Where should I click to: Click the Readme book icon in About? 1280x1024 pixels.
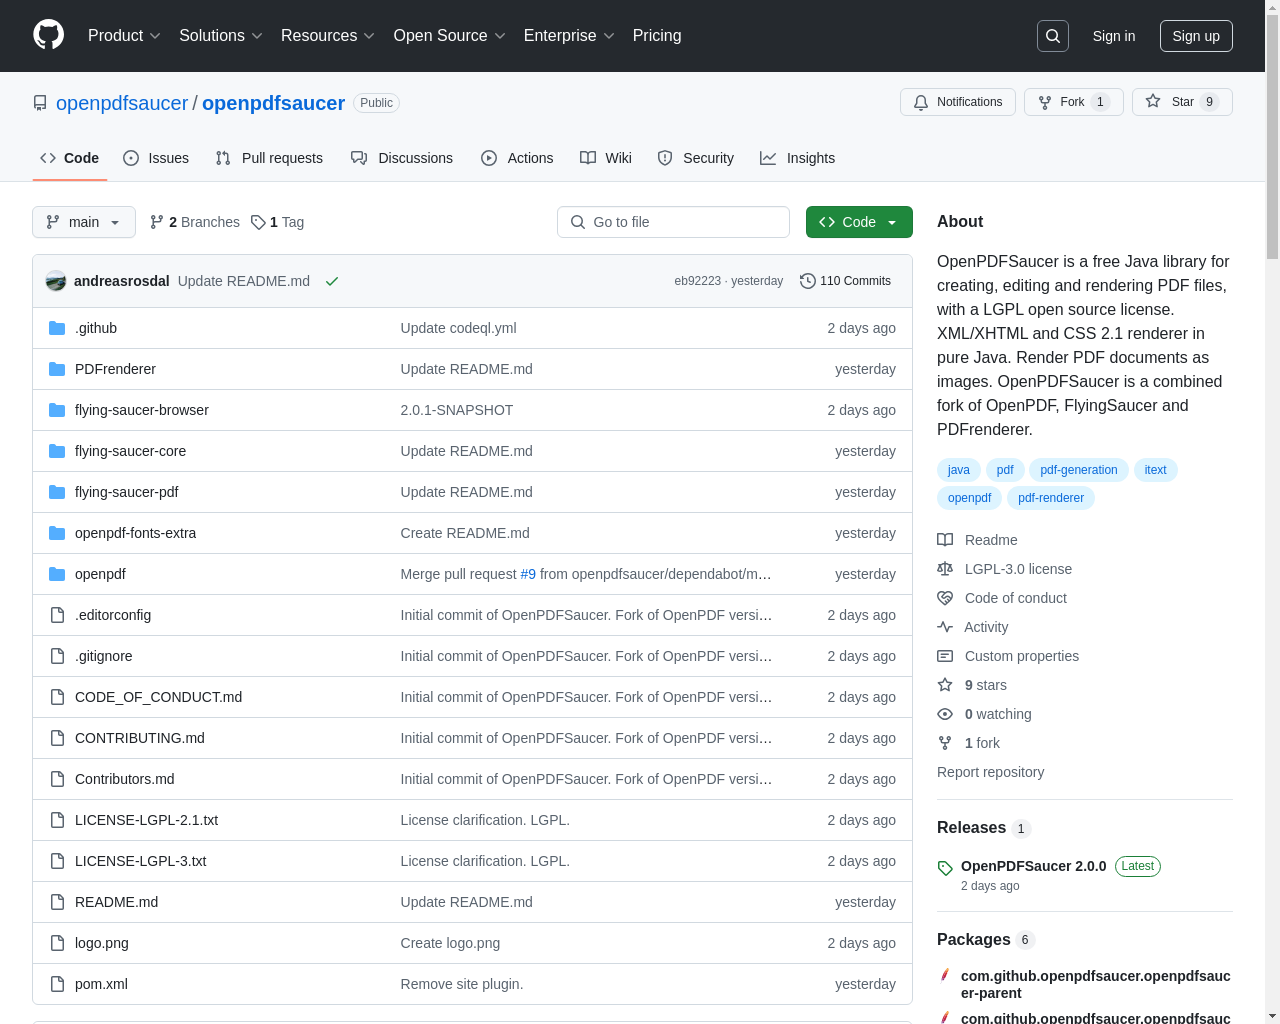[945, 540]
